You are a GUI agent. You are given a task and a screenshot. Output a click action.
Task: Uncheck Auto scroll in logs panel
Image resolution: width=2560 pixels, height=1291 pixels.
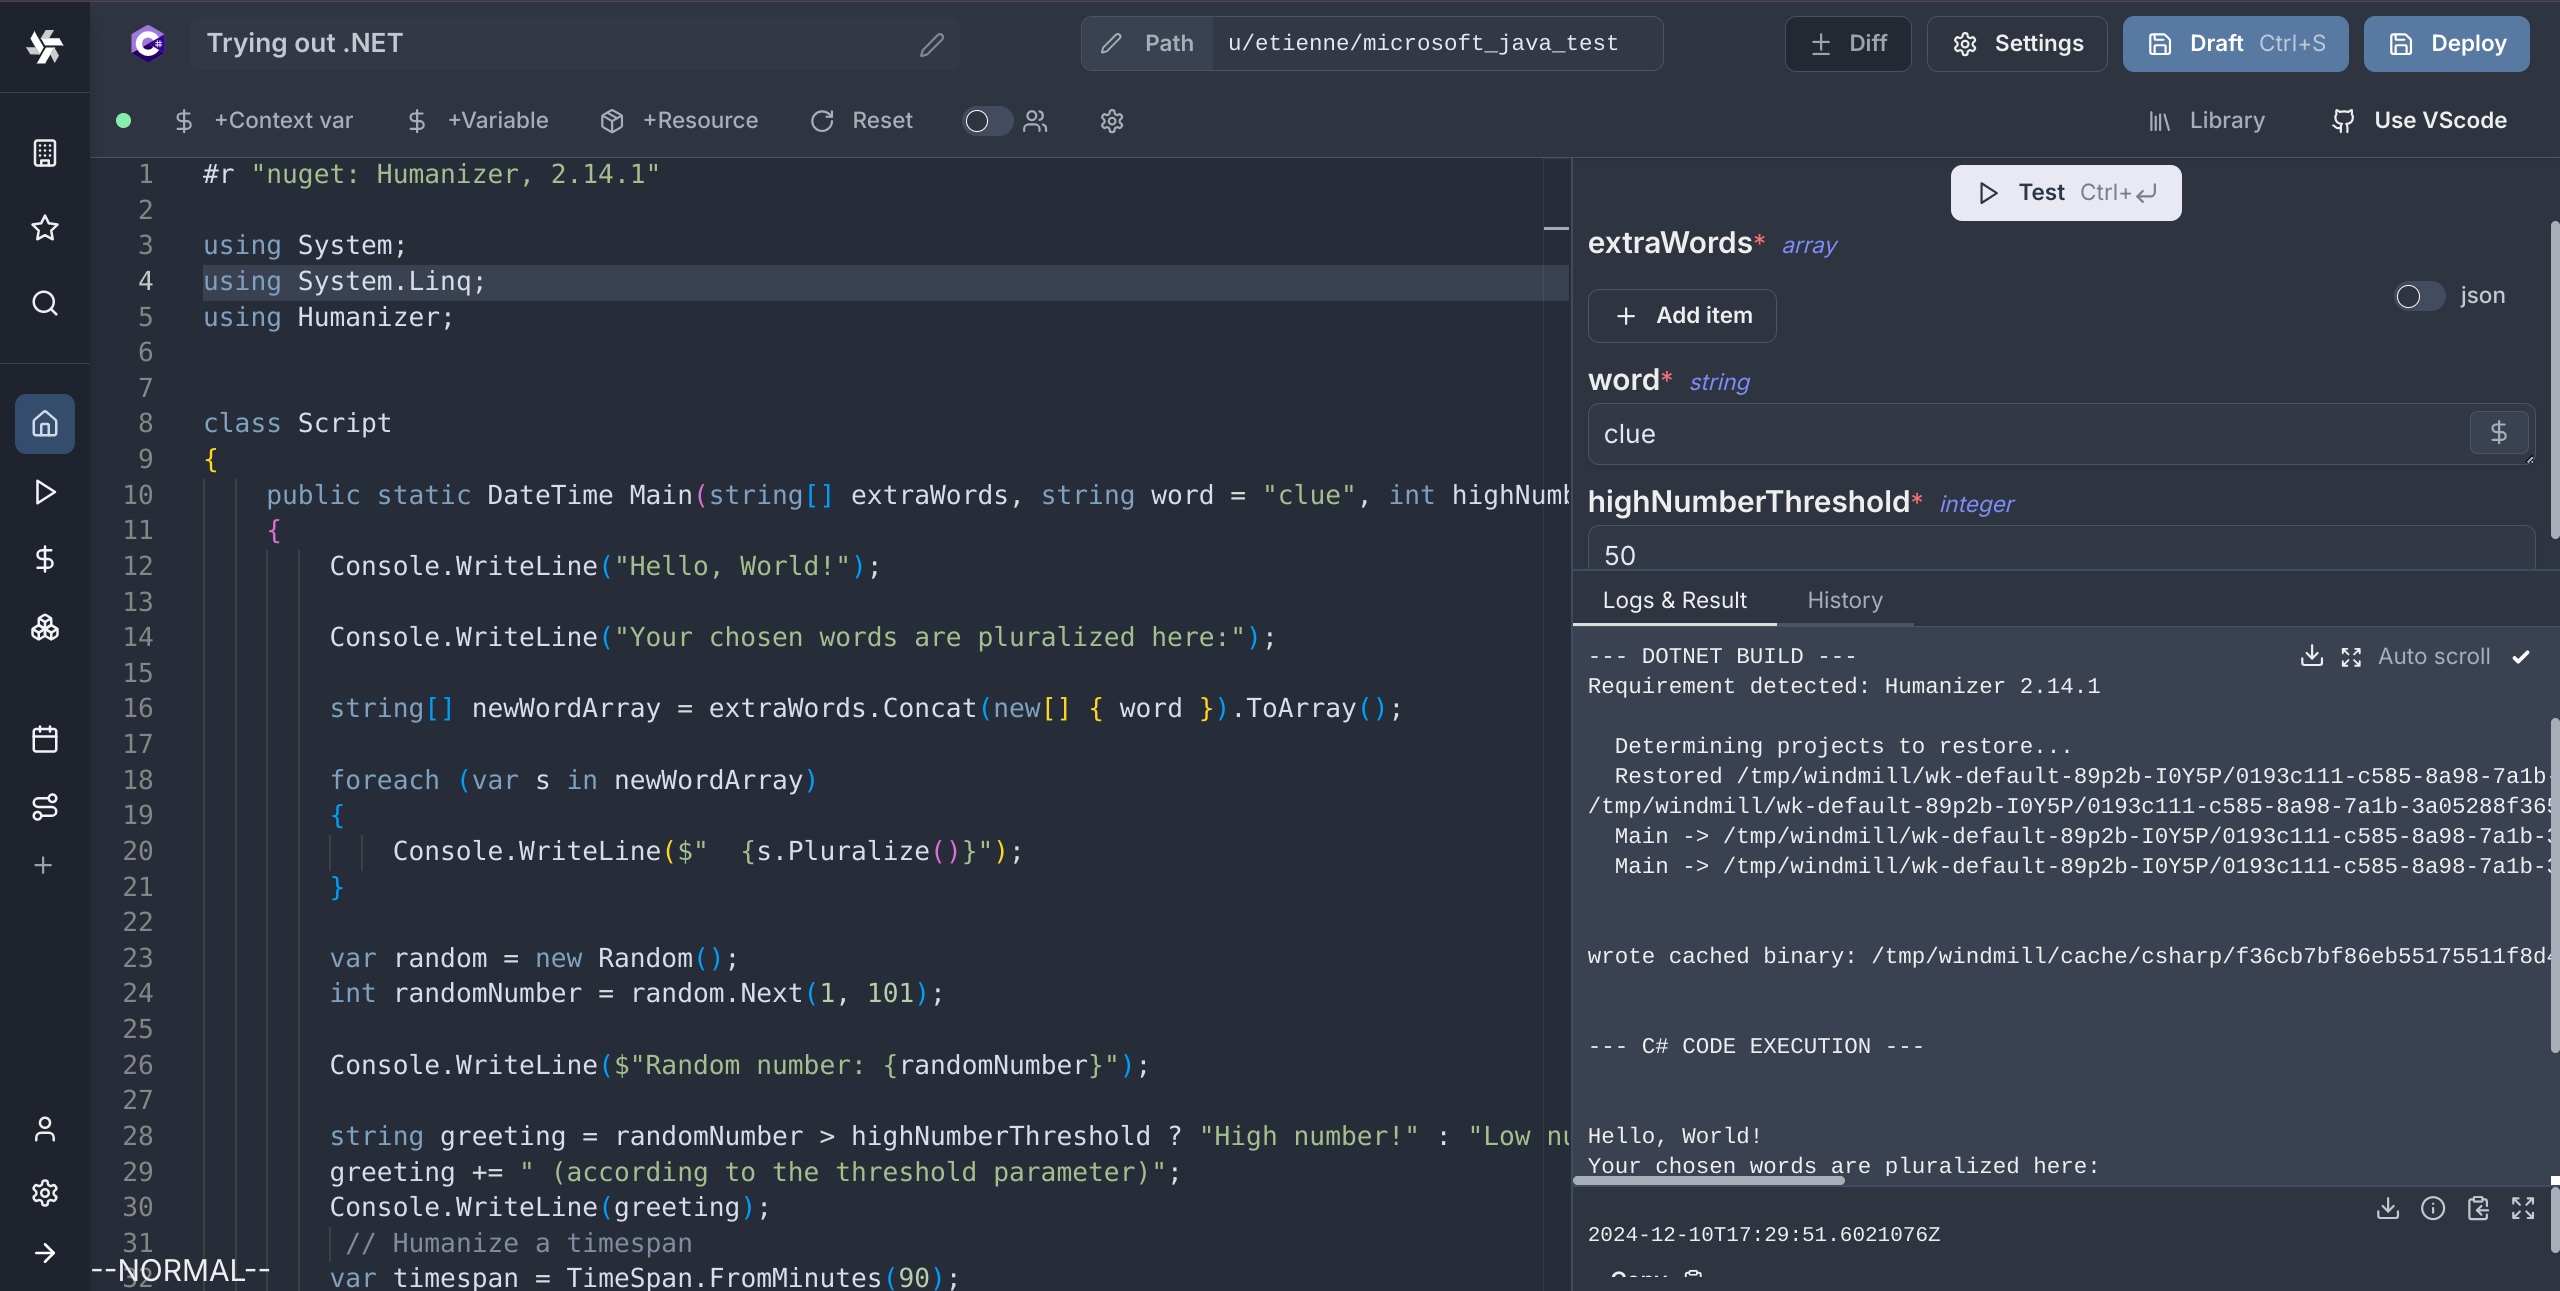click(x=2521, y=656)
